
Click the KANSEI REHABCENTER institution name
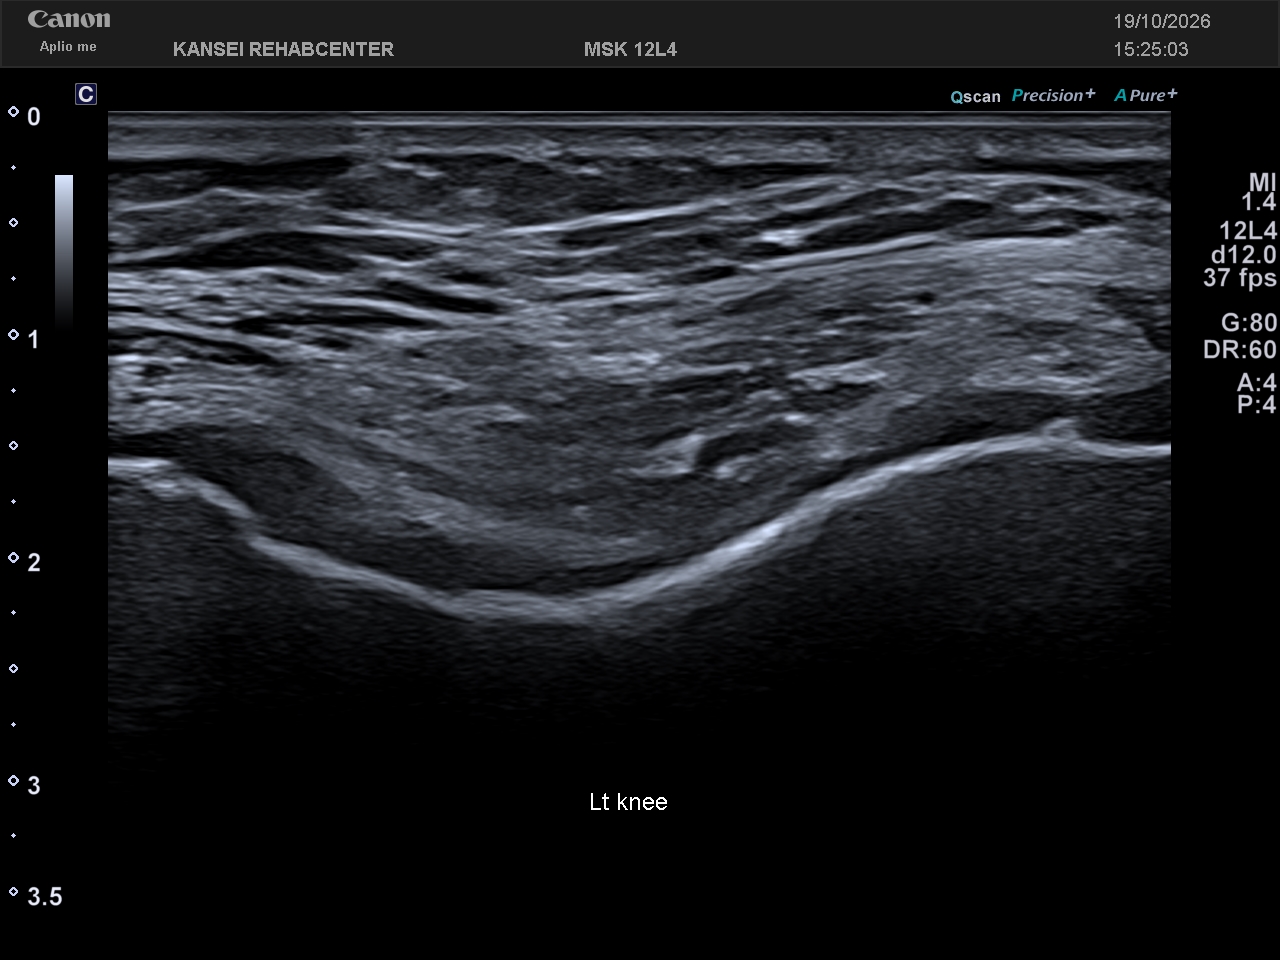[x=283, y=49]
